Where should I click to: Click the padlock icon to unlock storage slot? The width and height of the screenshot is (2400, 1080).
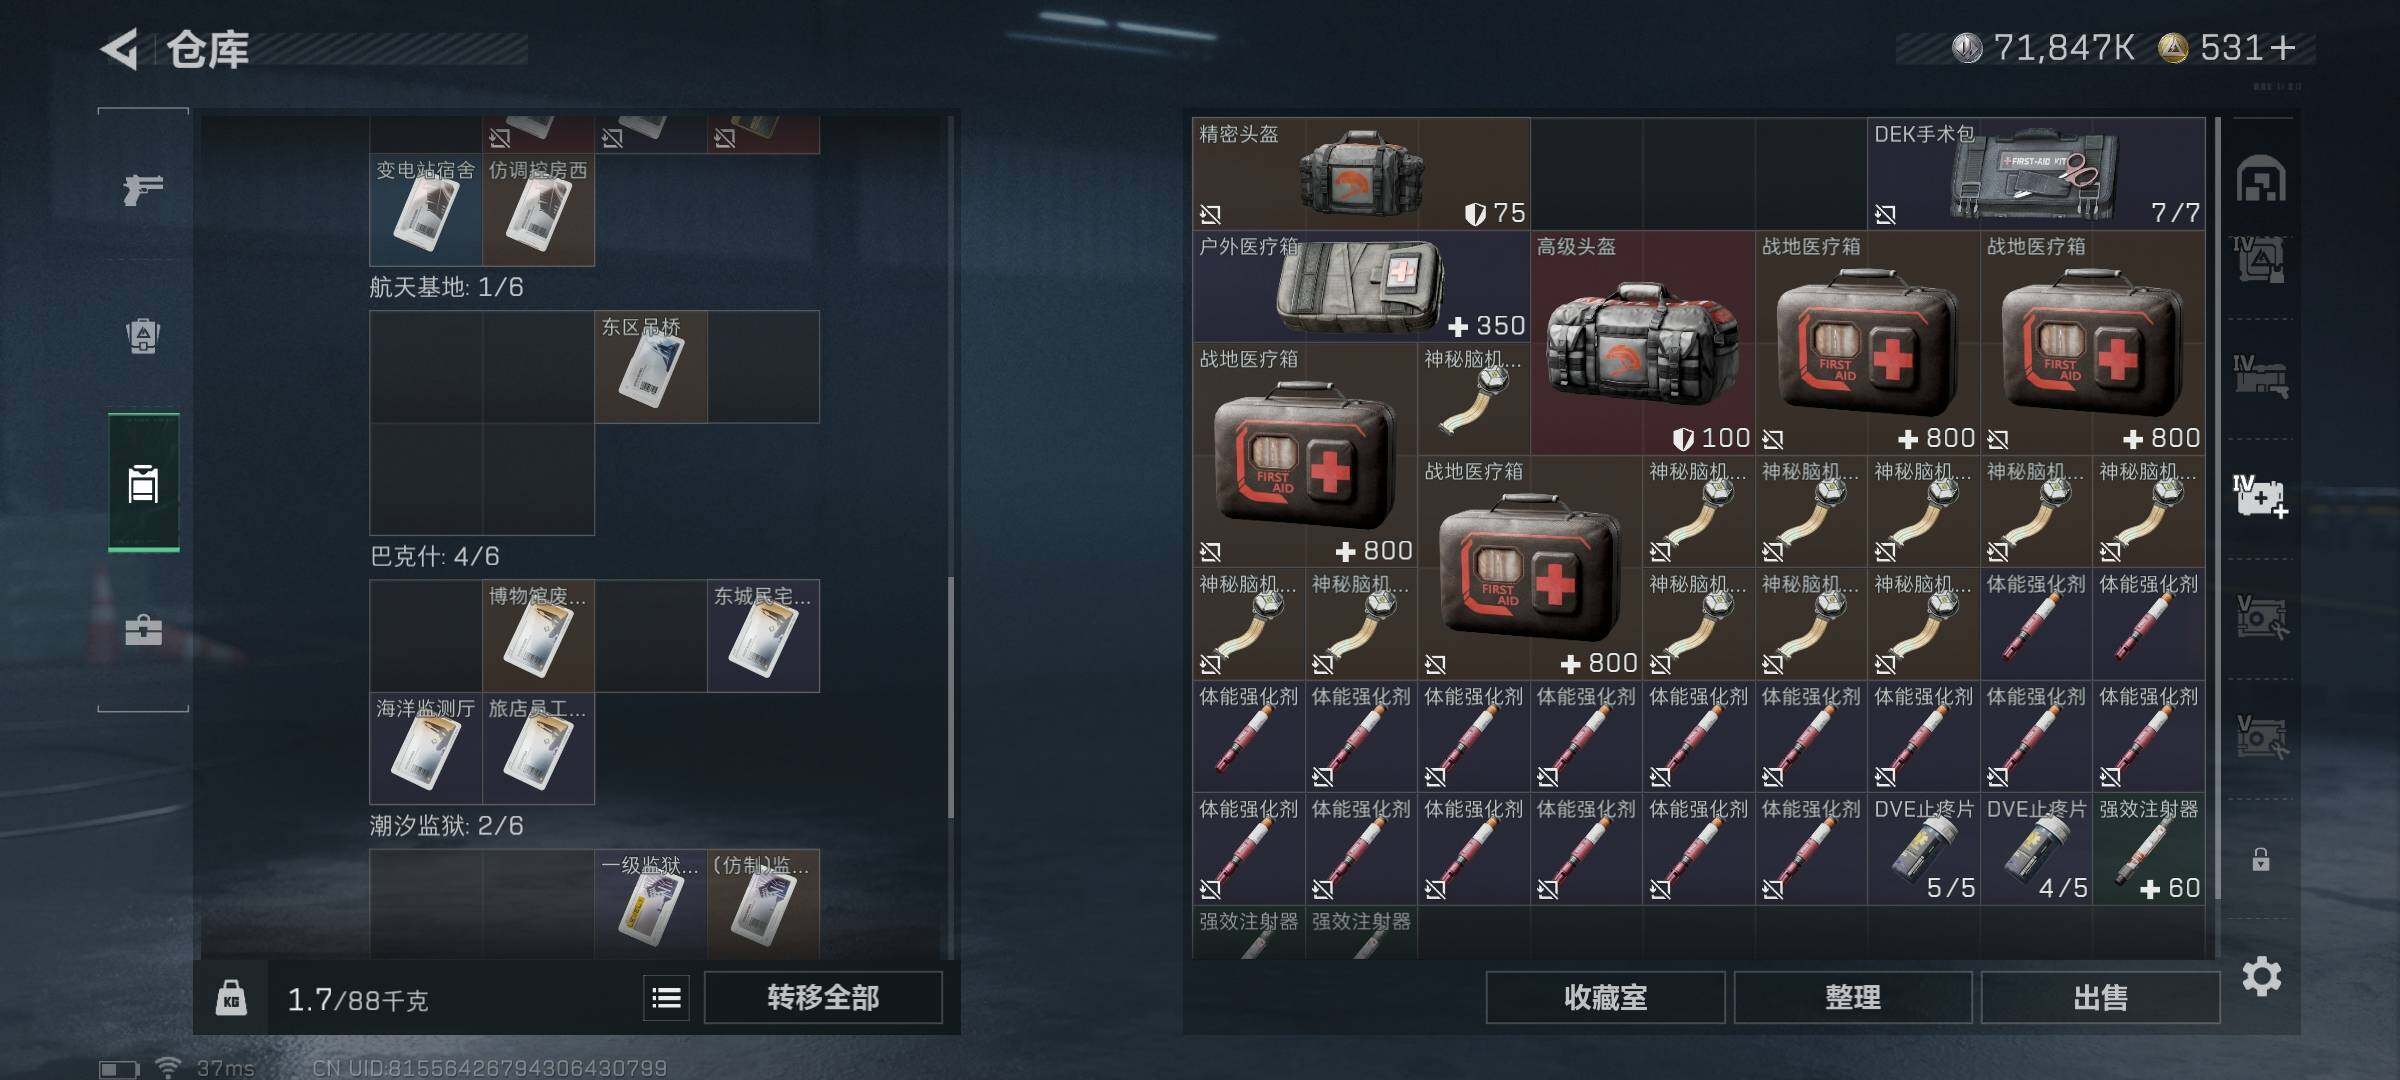(x=2261, y=860)
